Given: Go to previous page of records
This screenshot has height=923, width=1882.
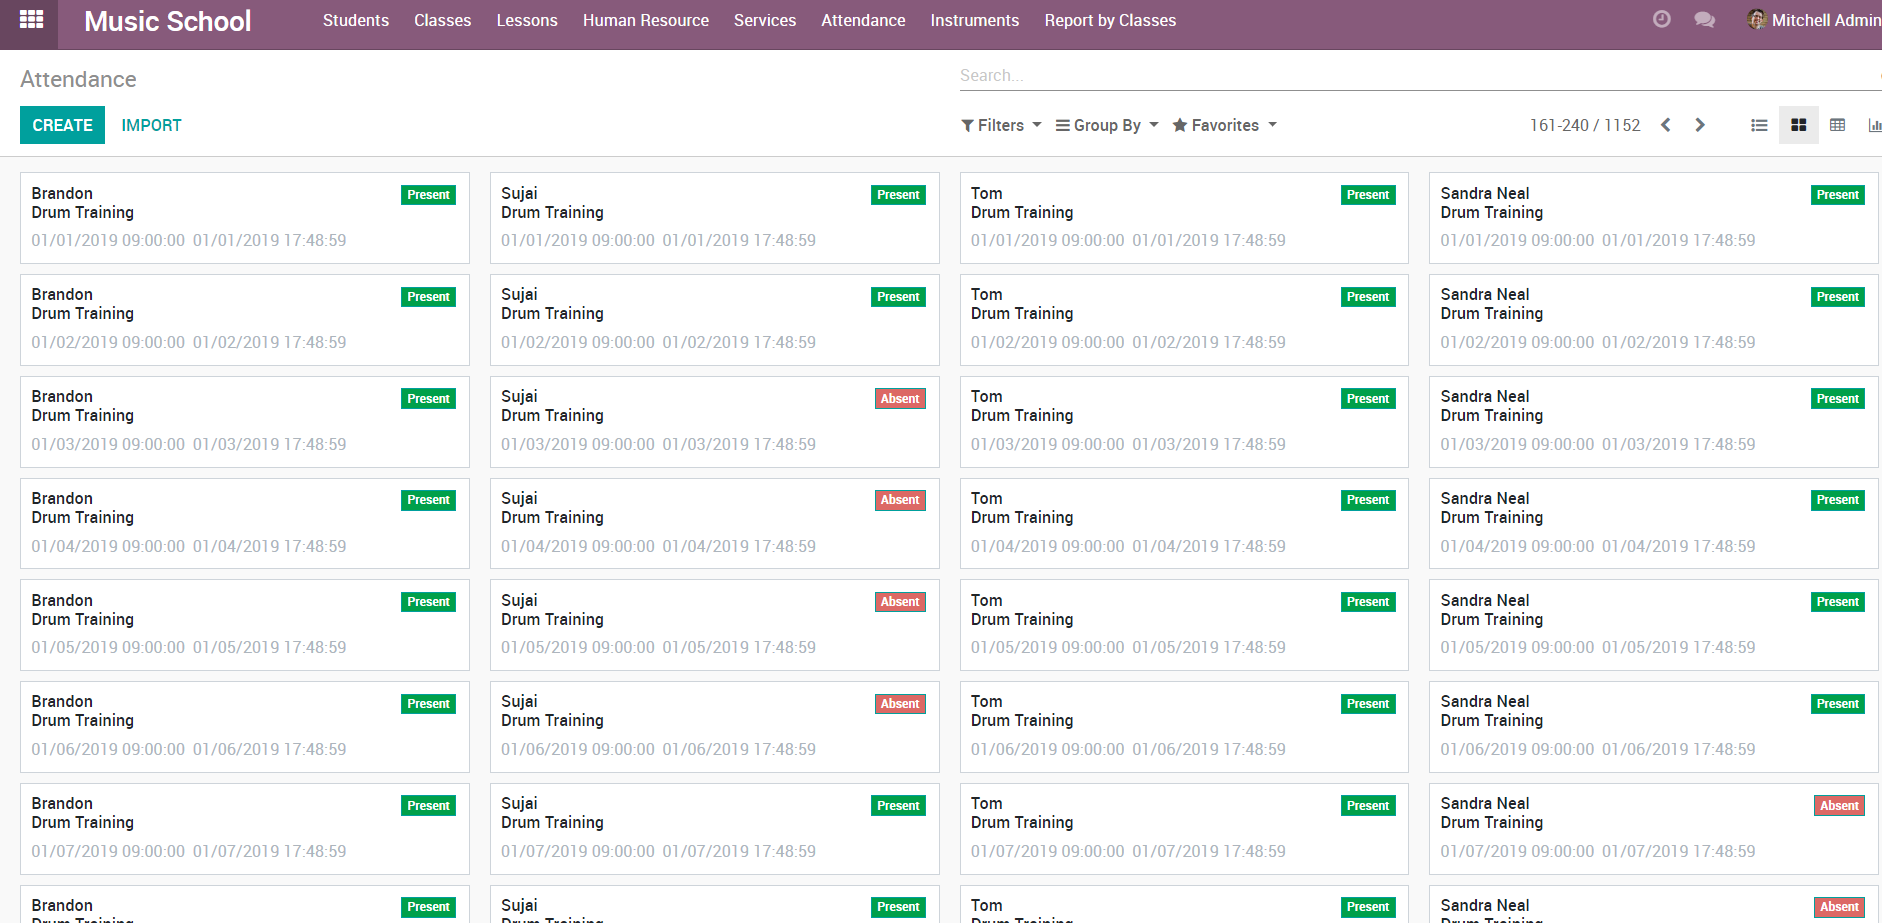Looking at the screenshot, I should [x=1666, y=125].
